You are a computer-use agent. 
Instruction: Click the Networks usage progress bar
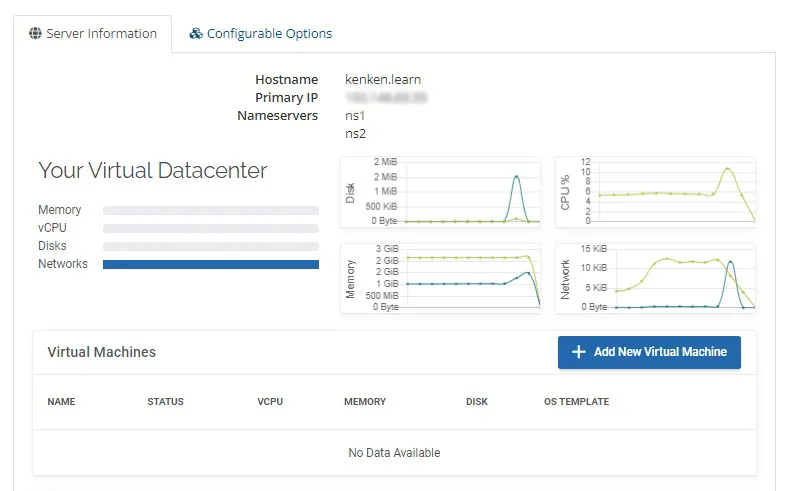click(211, 264)
